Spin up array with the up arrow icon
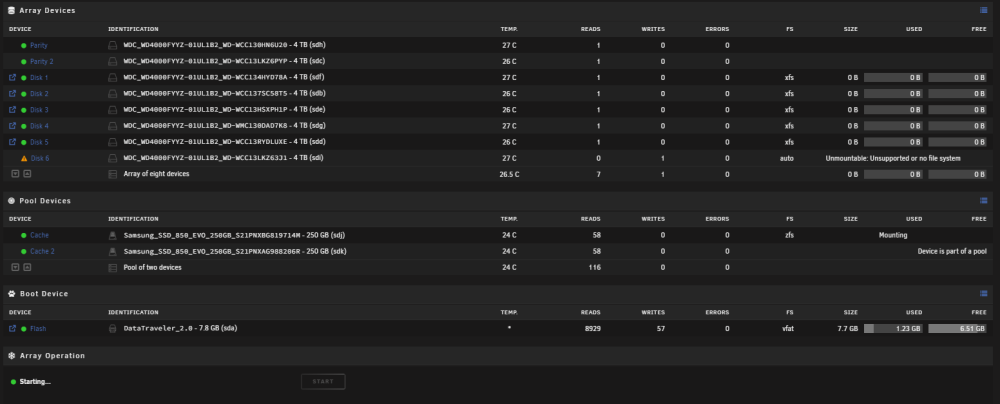The image size is (1000, 404). [27, 174]
